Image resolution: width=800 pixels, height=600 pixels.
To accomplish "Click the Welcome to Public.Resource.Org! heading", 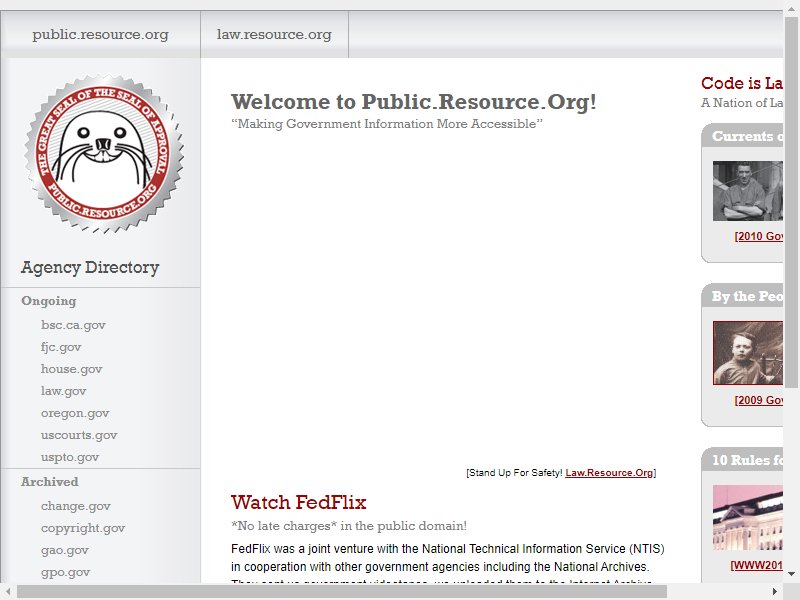I will tap(414, 102).
